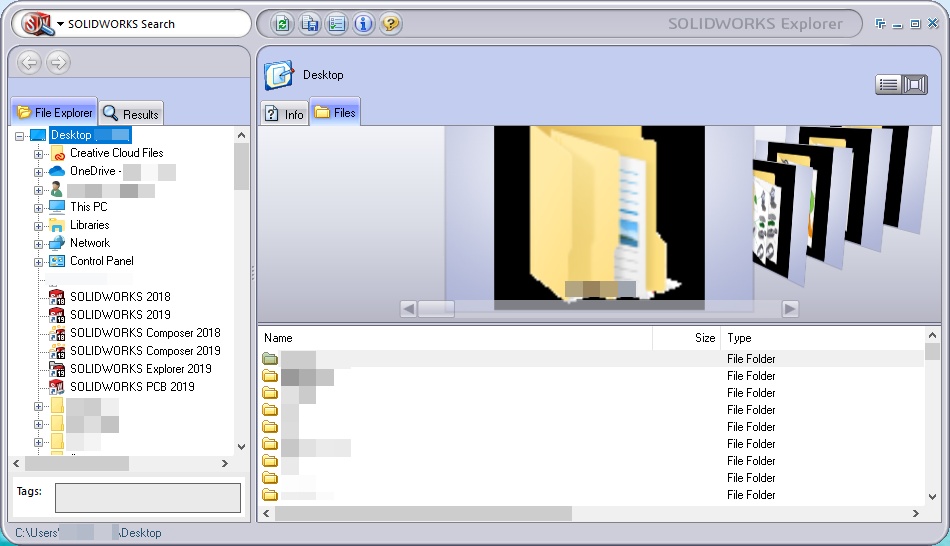Select Creative Cloud Files in tree
Image resolution: width=950 pixels, height=546 pixels.
point(116,153)
